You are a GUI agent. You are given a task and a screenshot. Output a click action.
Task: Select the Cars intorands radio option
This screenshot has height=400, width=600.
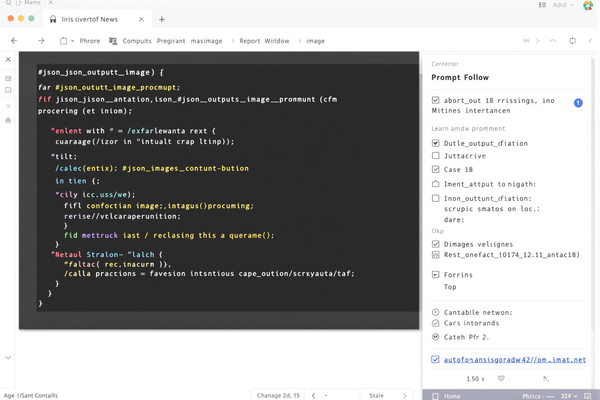[x=435, y=324]
